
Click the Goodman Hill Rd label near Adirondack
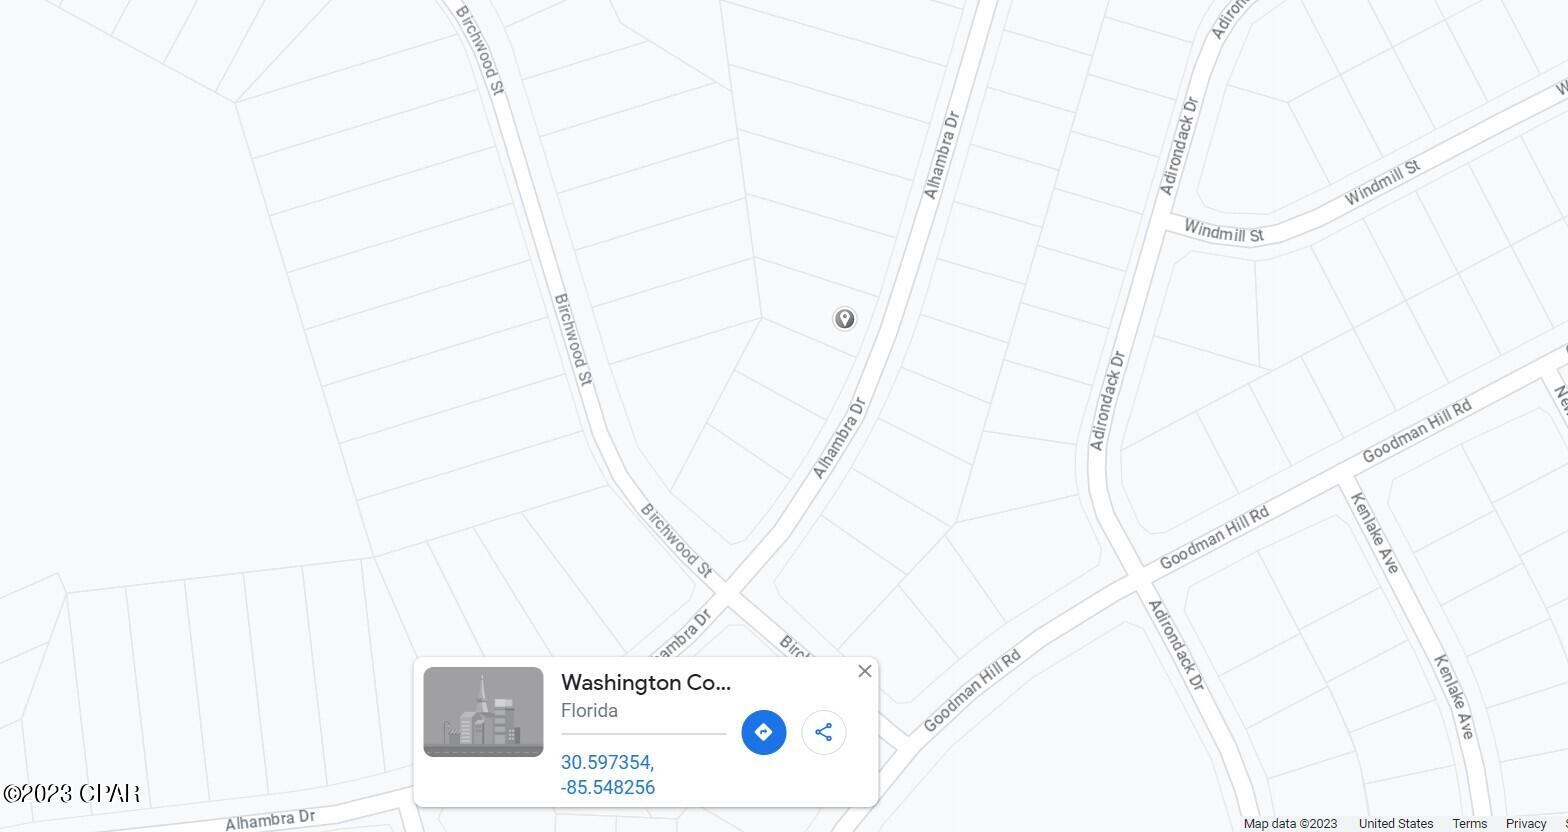click(1213, 538)
